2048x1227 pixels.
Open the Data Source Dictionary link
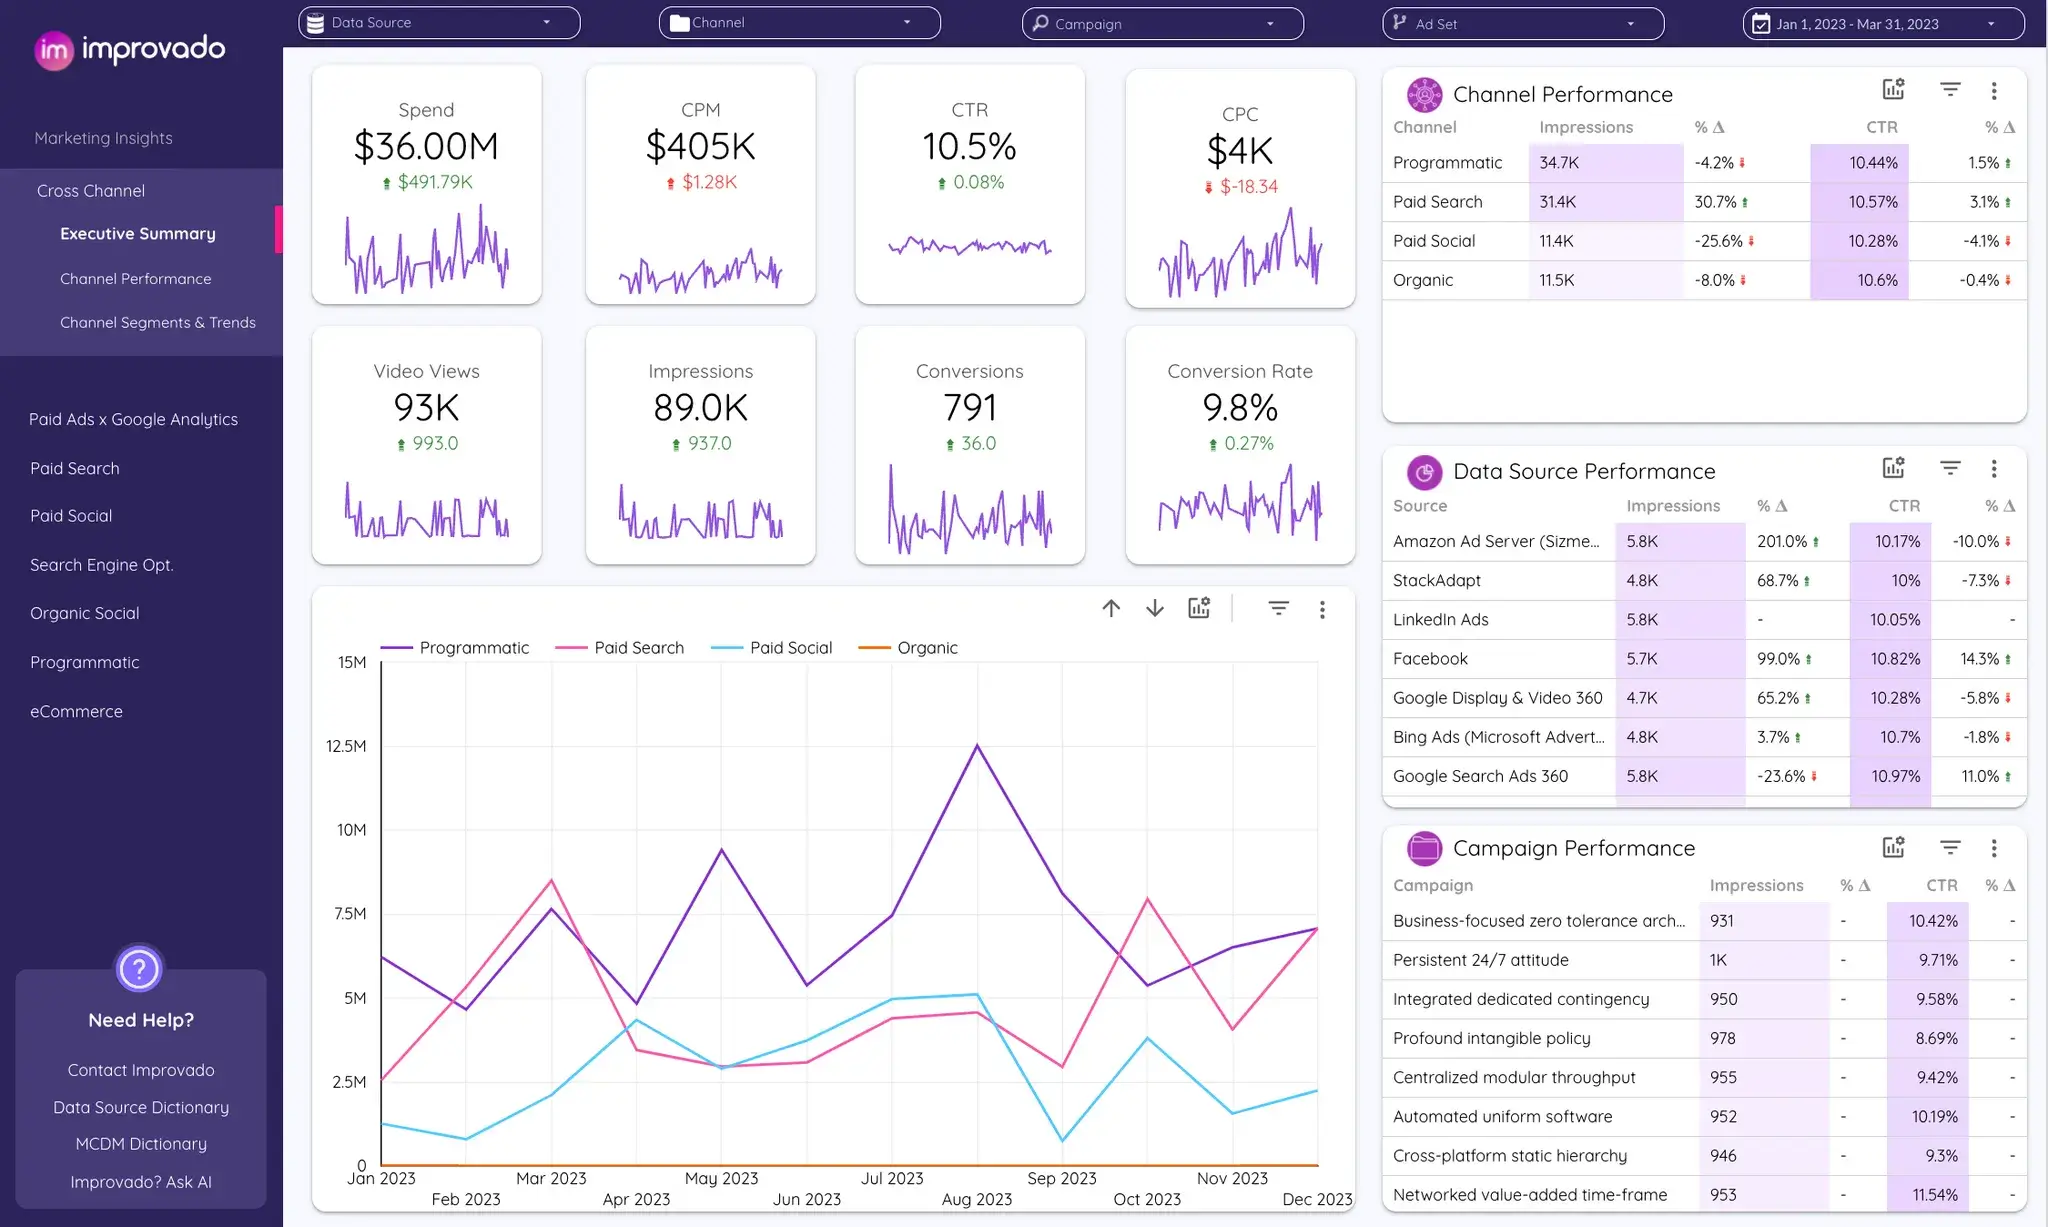pos(141,1107)
